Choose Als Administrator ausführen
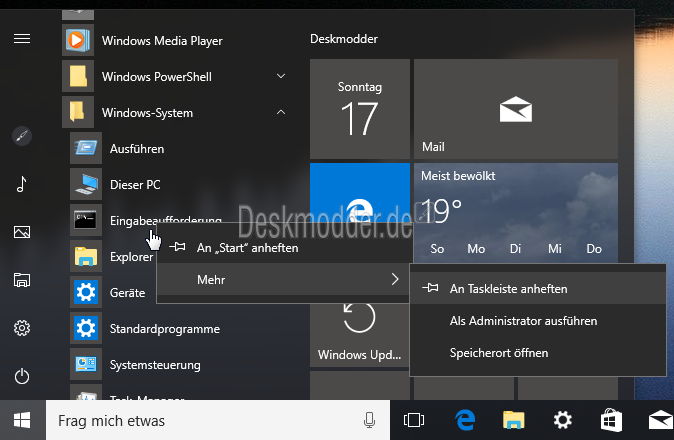 pos(538,321)
